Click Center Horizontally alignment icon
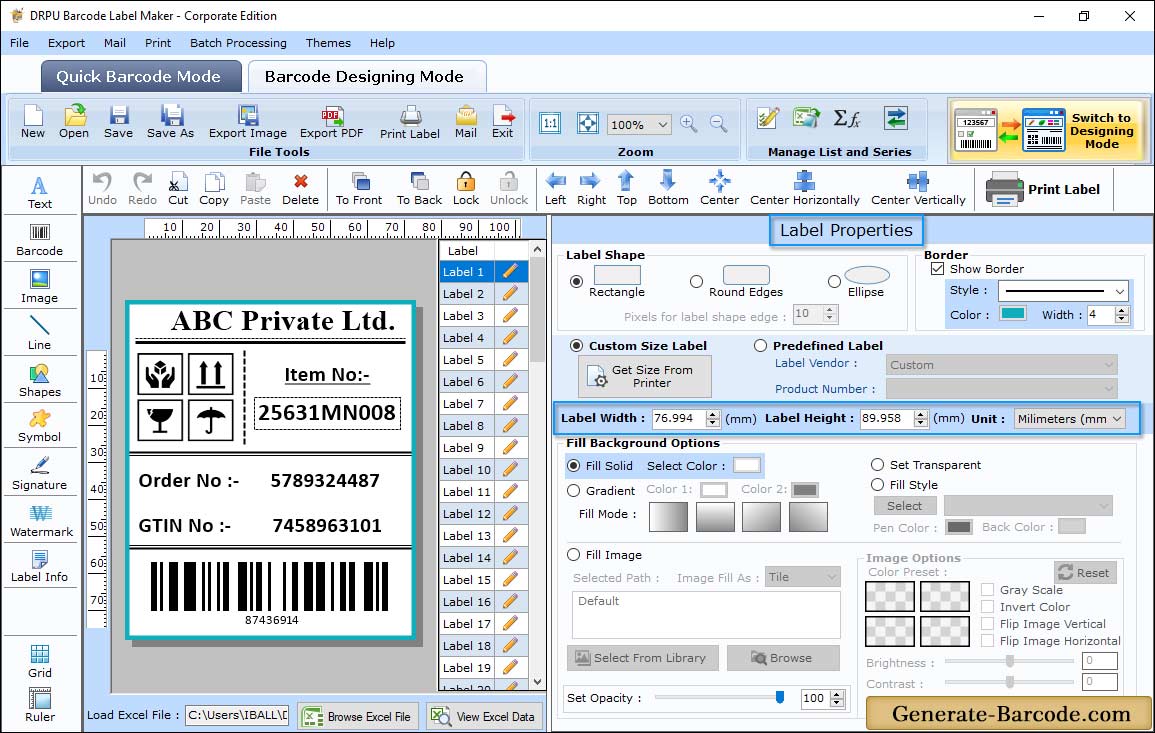1155x733 pixels. (804, 189)
